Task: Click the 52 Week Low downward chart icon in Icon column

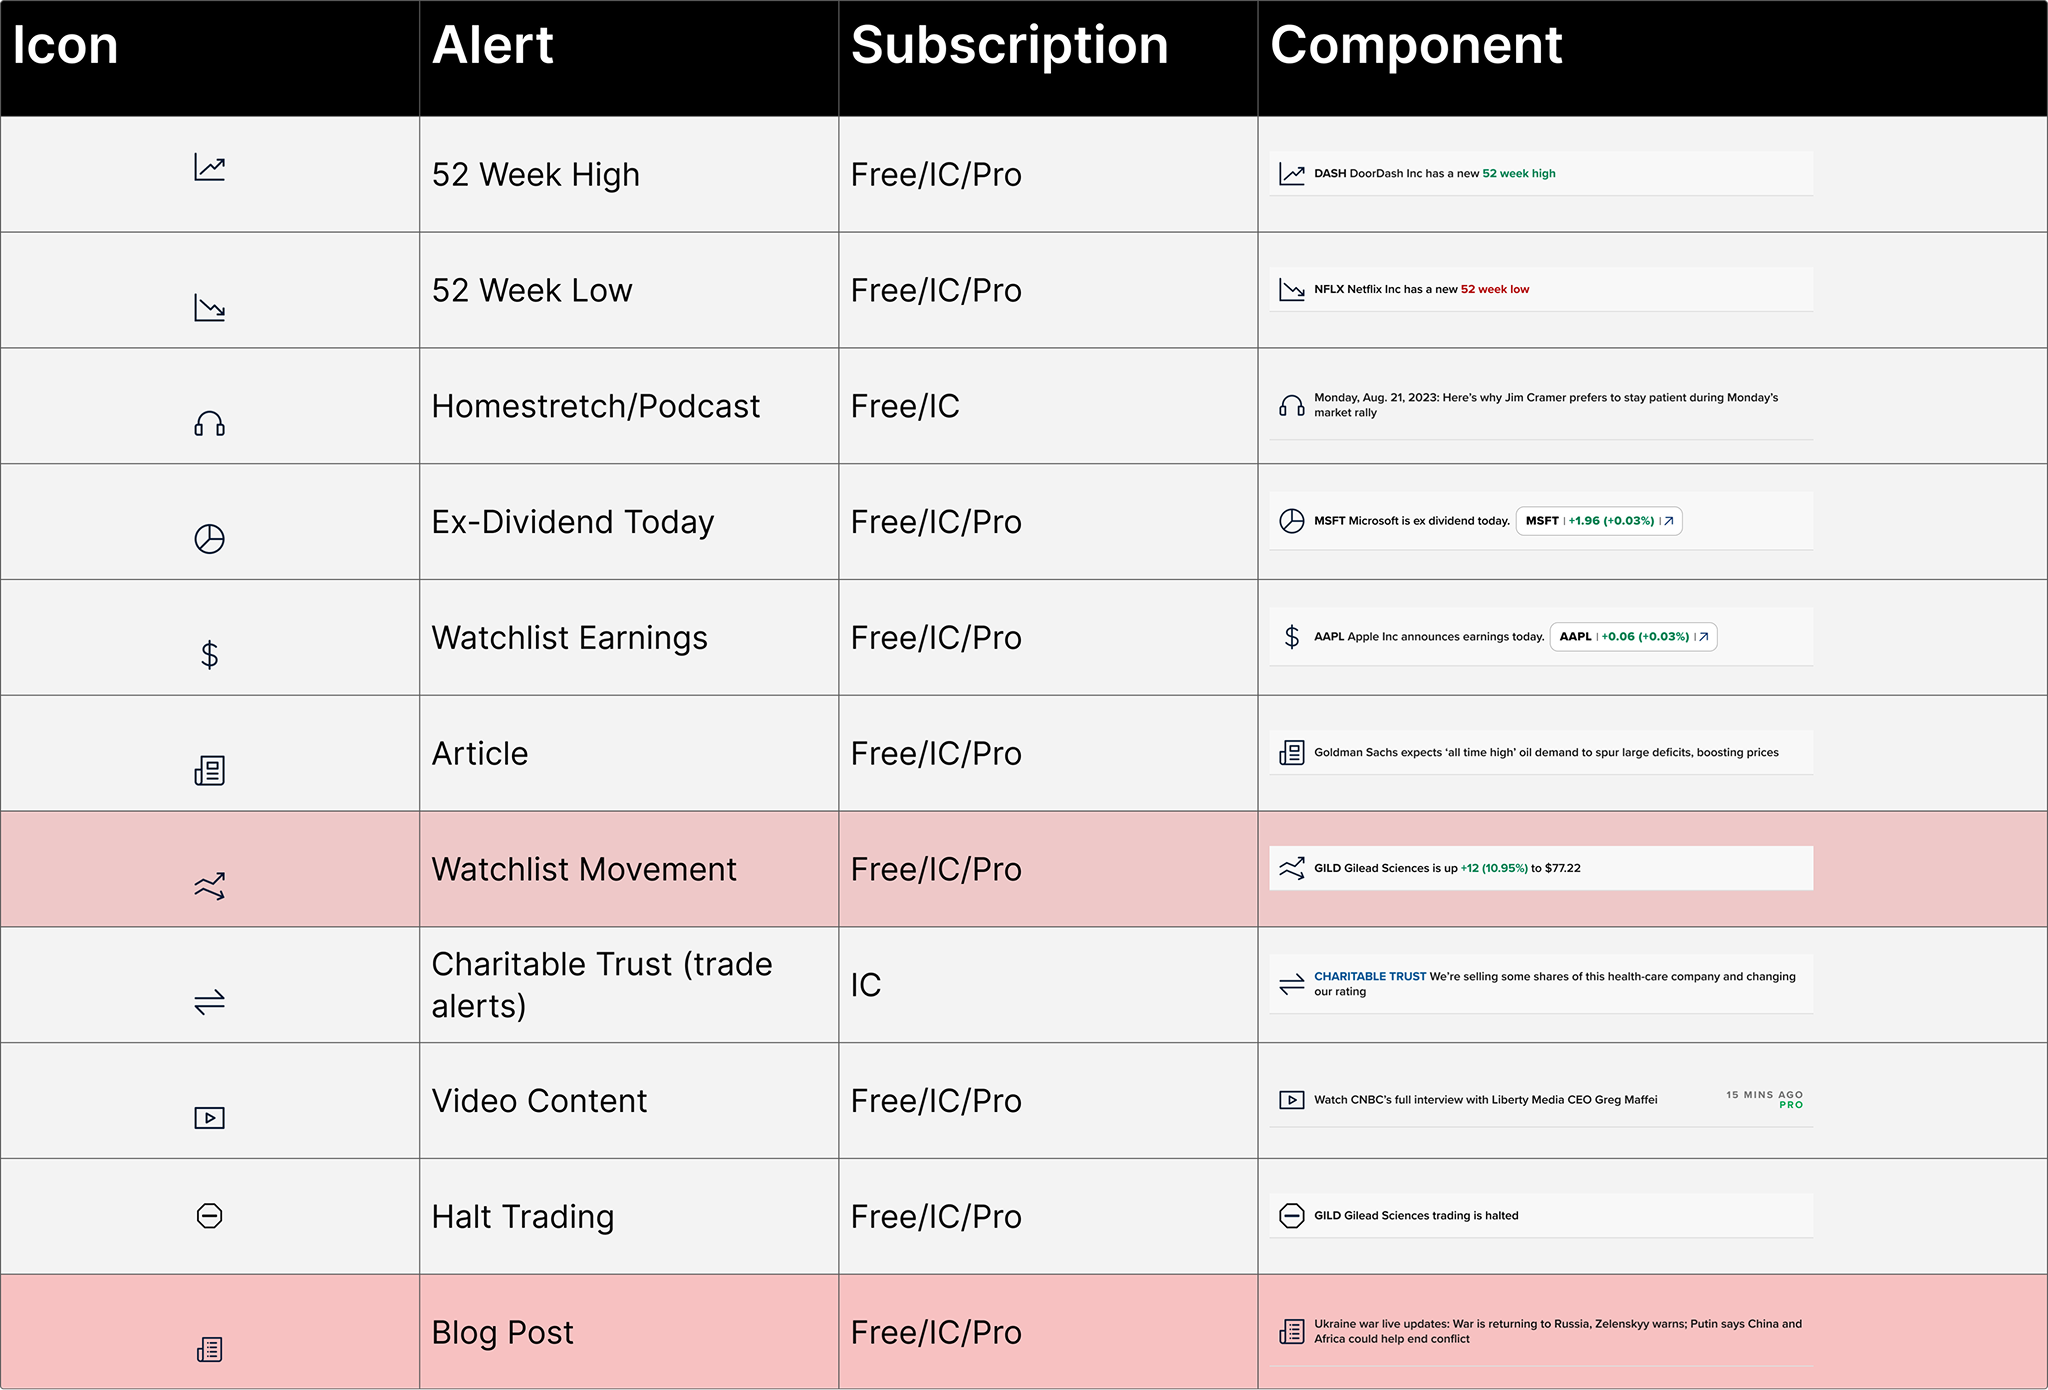Action: [x=209, y=307]
